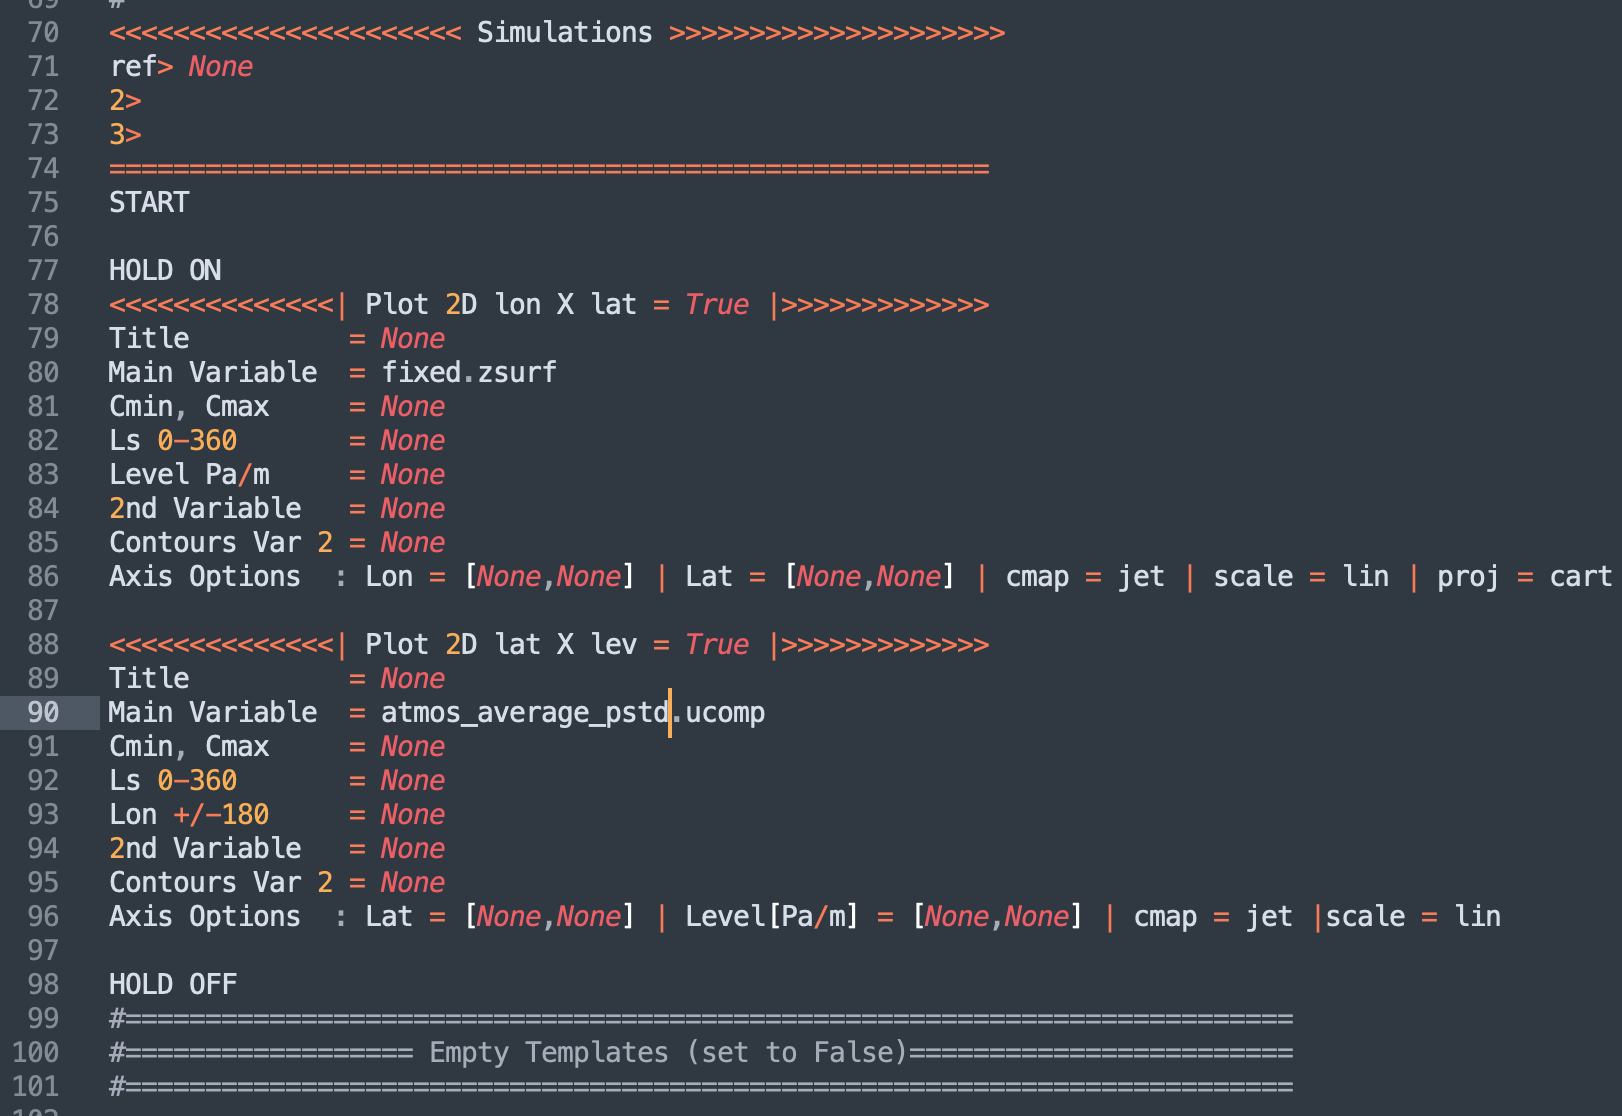Click 'None' value of Title on line 79
Viewport: 1622px width, 1116px height.
click(413, 339)
